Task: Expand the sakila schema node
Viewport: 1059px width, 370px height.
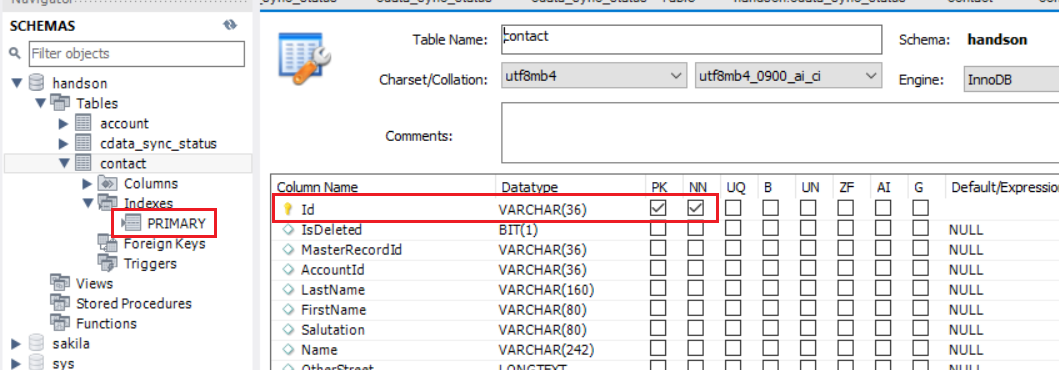Action: pyautogui.click(x=16, y=343)
